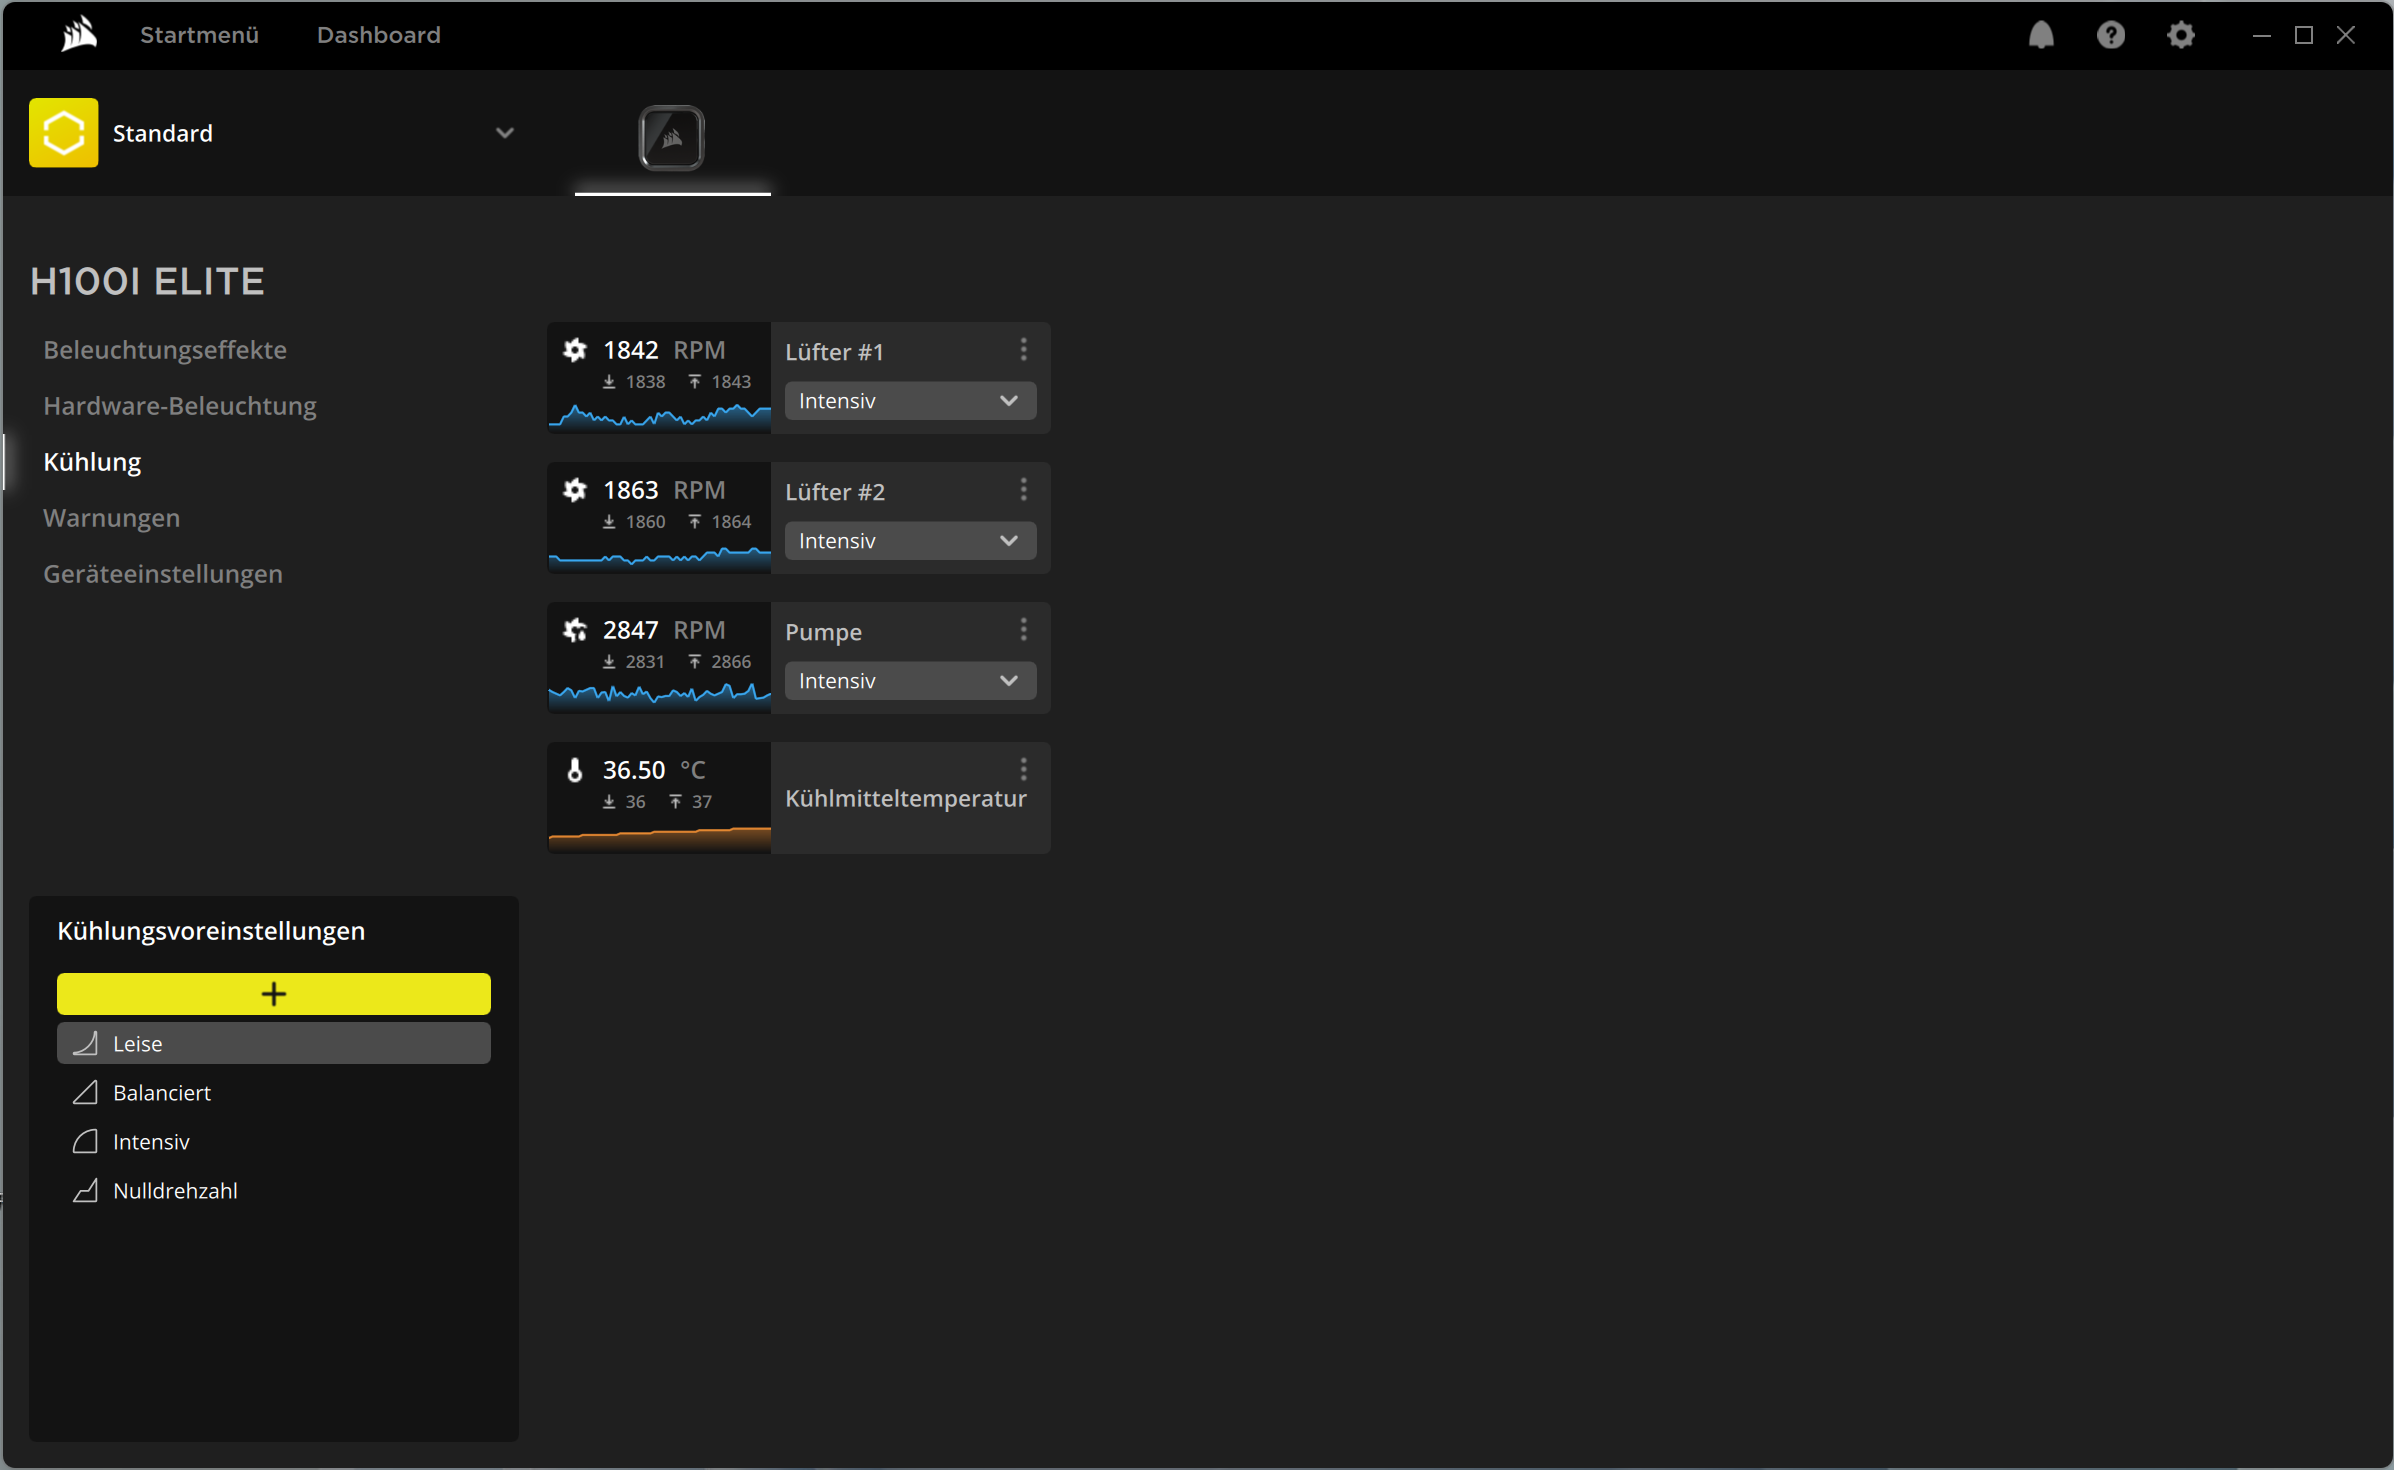Click the Lüfter #1 label

tap(834, 352)
